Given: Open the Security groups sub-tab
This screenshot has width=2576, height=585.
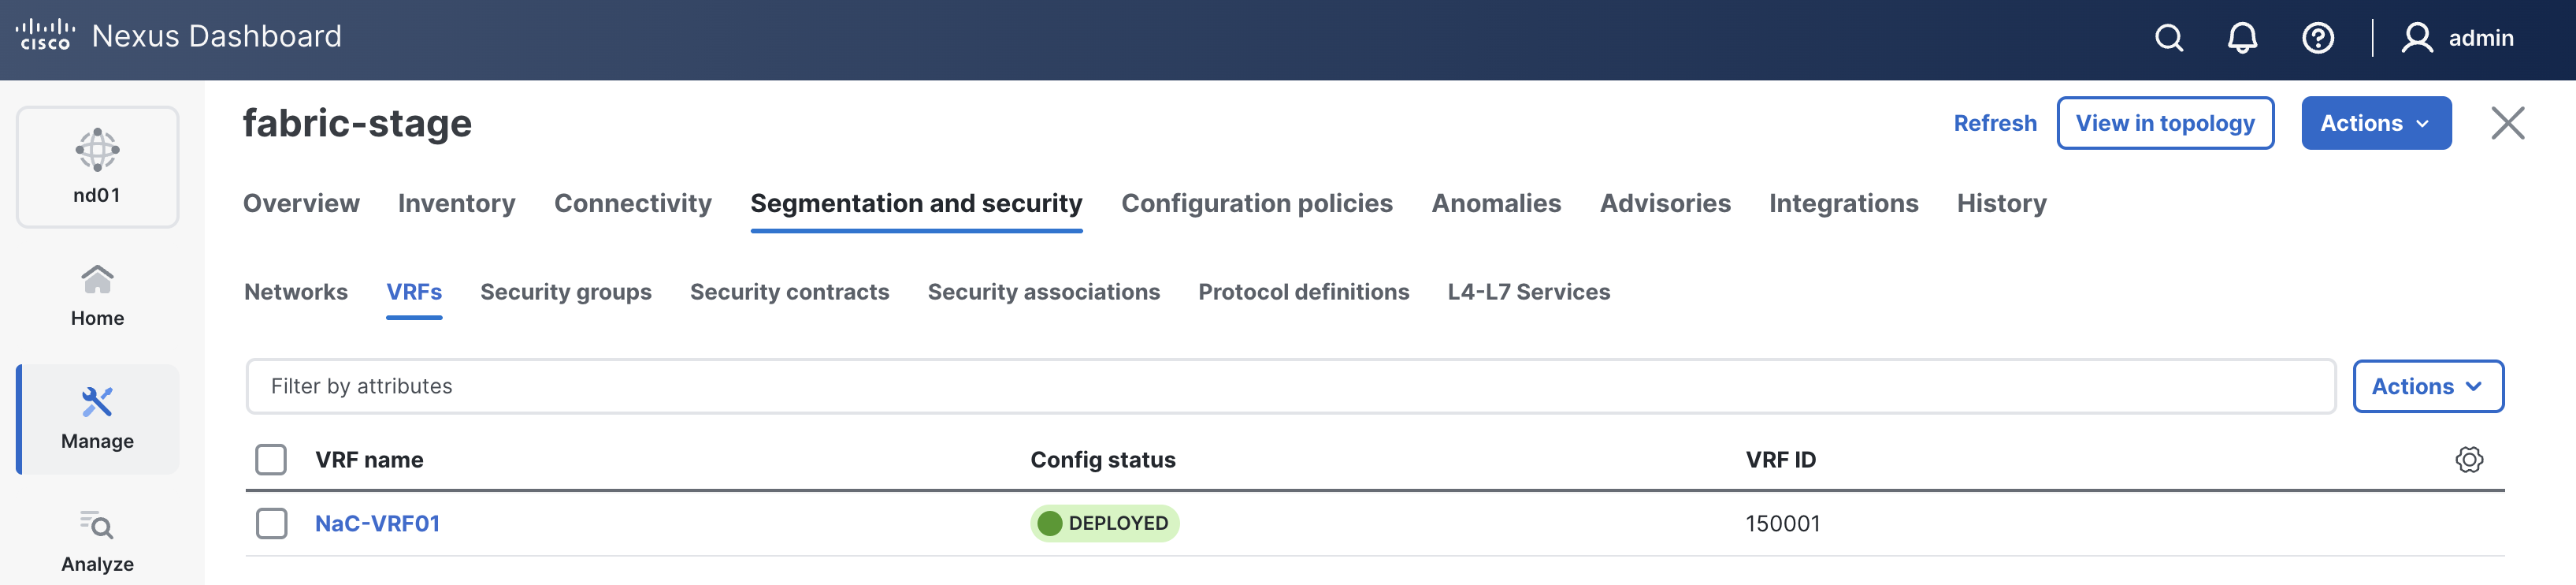Looking at the screenshot, I should [x=565, y=292].
